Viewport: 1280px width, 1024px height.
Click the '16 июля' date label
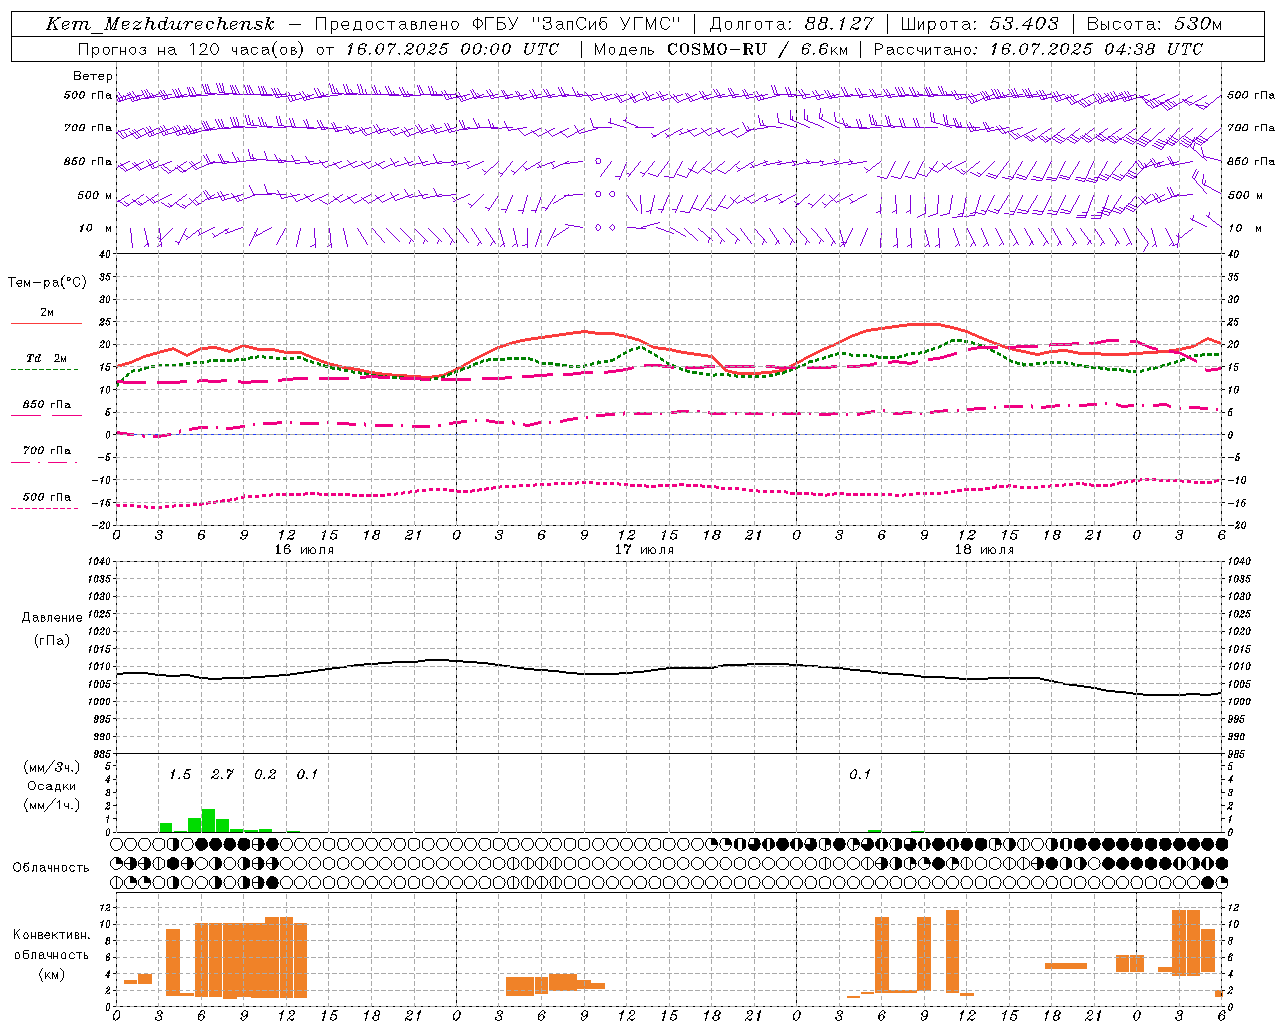click(304, 549)
